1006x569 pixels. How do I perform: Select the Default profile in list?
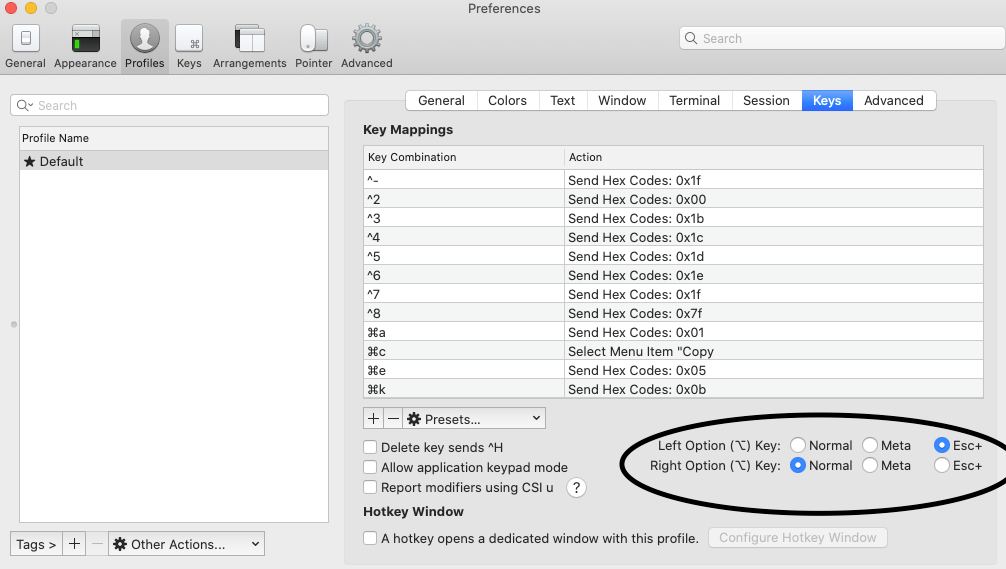[174, 161]
